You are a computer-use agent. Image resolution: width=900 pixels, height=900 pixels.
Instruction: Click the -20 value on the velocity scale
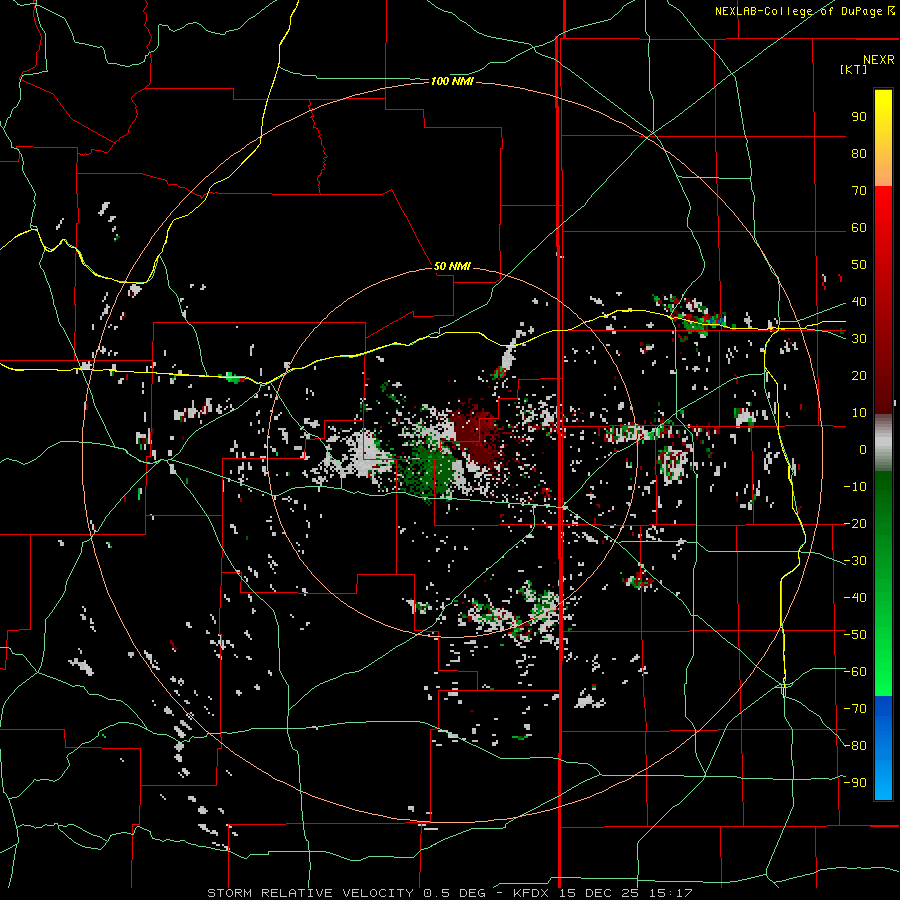(855, 524)
